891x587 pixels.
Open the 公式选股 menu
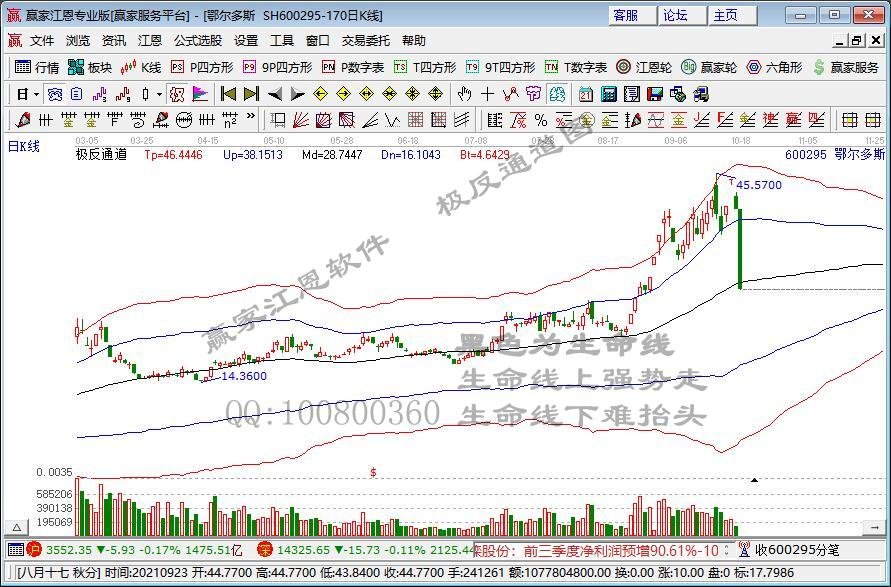[x=198, y=41]
